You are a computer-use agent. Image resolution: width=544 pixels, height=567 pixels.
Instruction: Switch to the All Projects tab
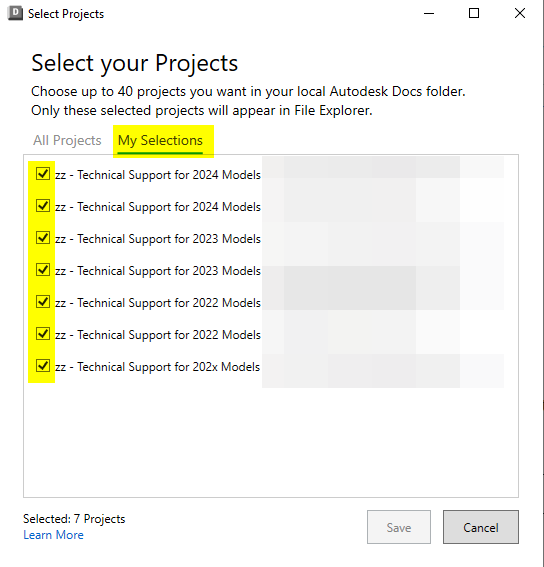(x=67, y=140)
